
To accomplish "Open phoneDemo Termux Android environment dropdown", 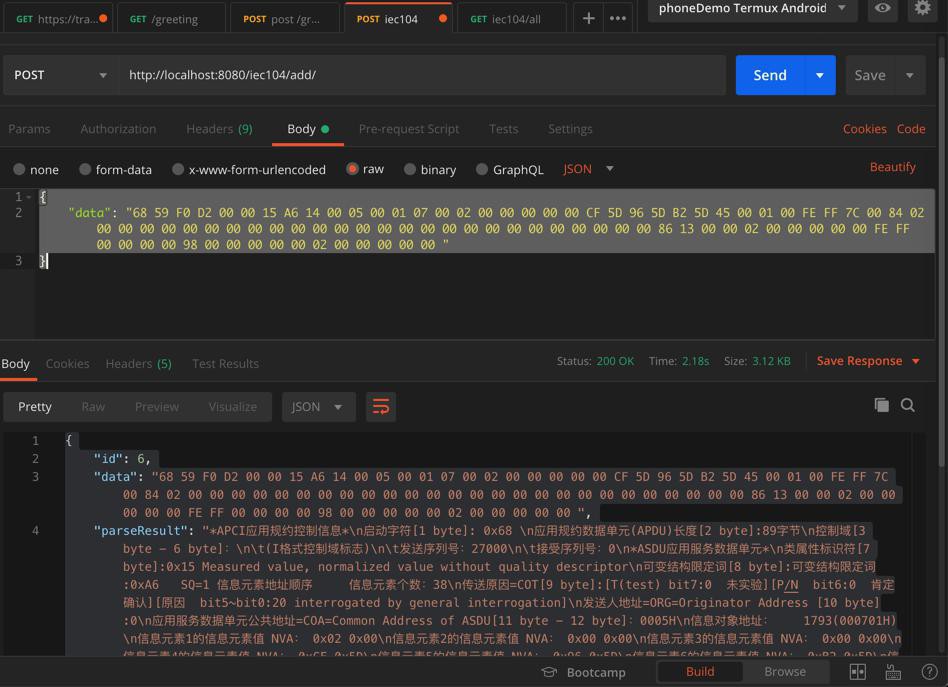I will point(752,8).
